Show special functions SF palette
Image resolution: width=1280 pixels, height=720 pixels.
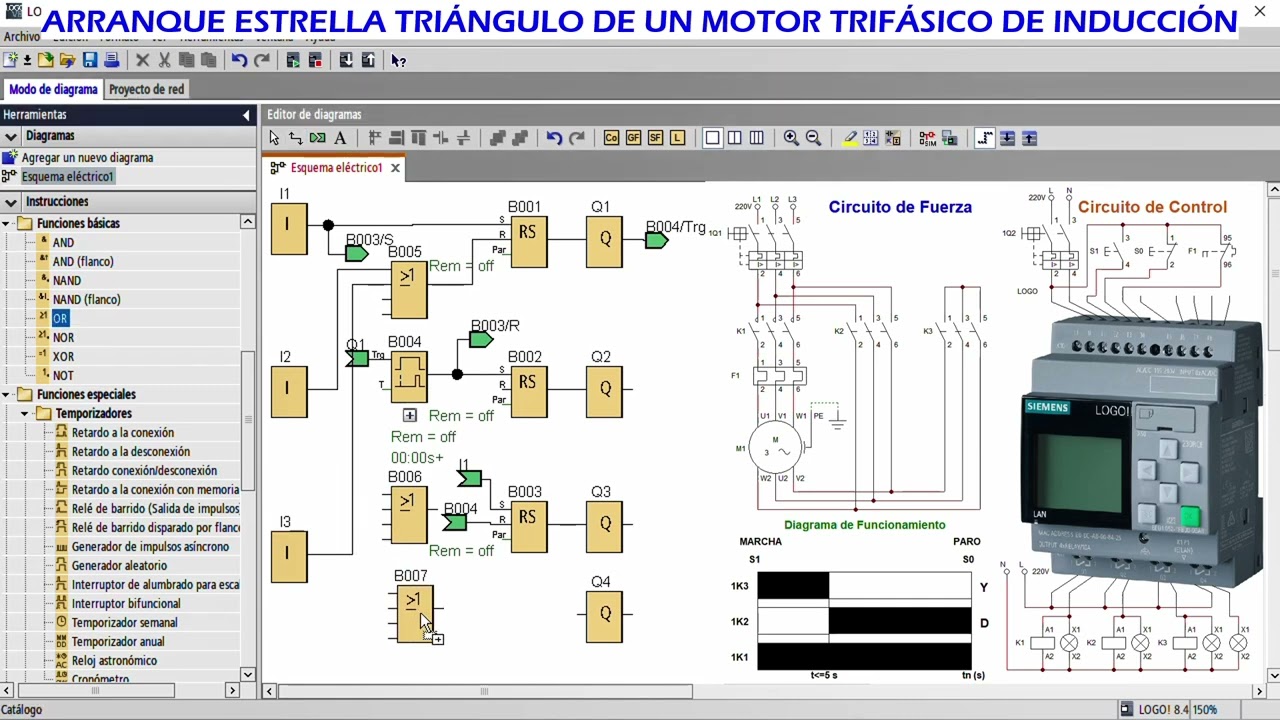pos(655,138)
